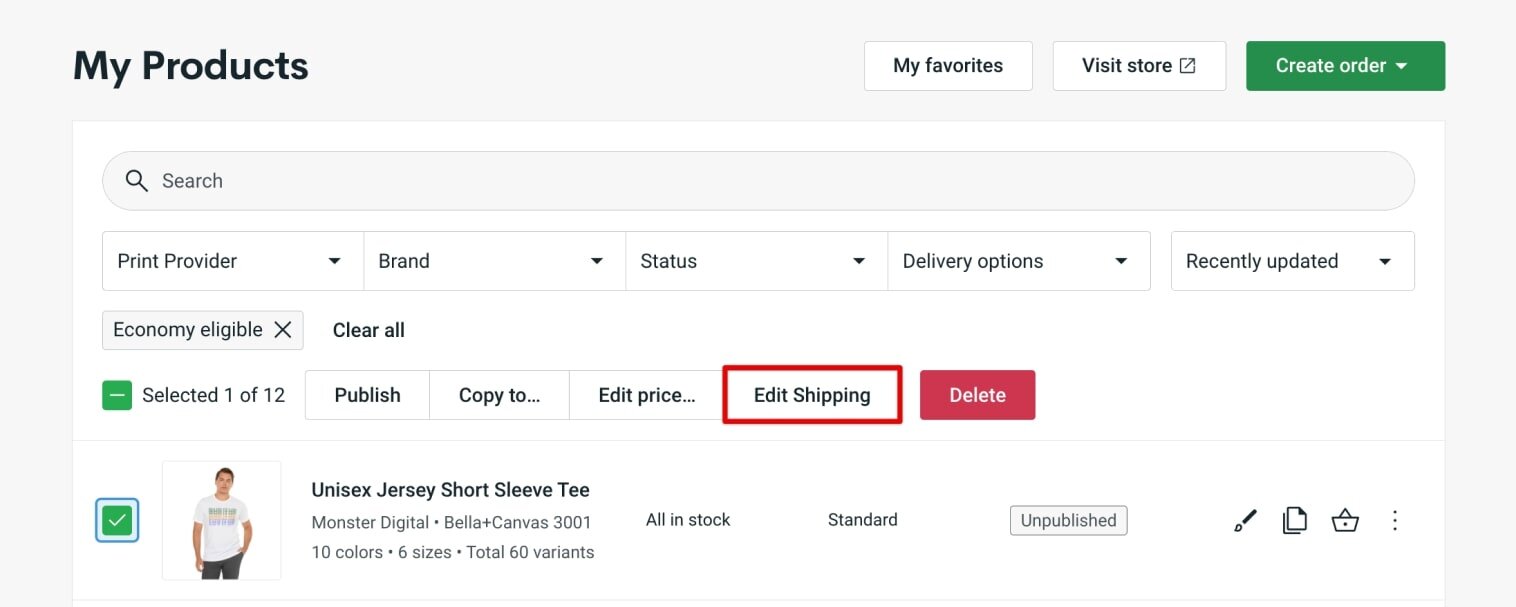1516x607 pixels.
Task: Click the Publish bulk action
Action: click(x=367, y=395)
